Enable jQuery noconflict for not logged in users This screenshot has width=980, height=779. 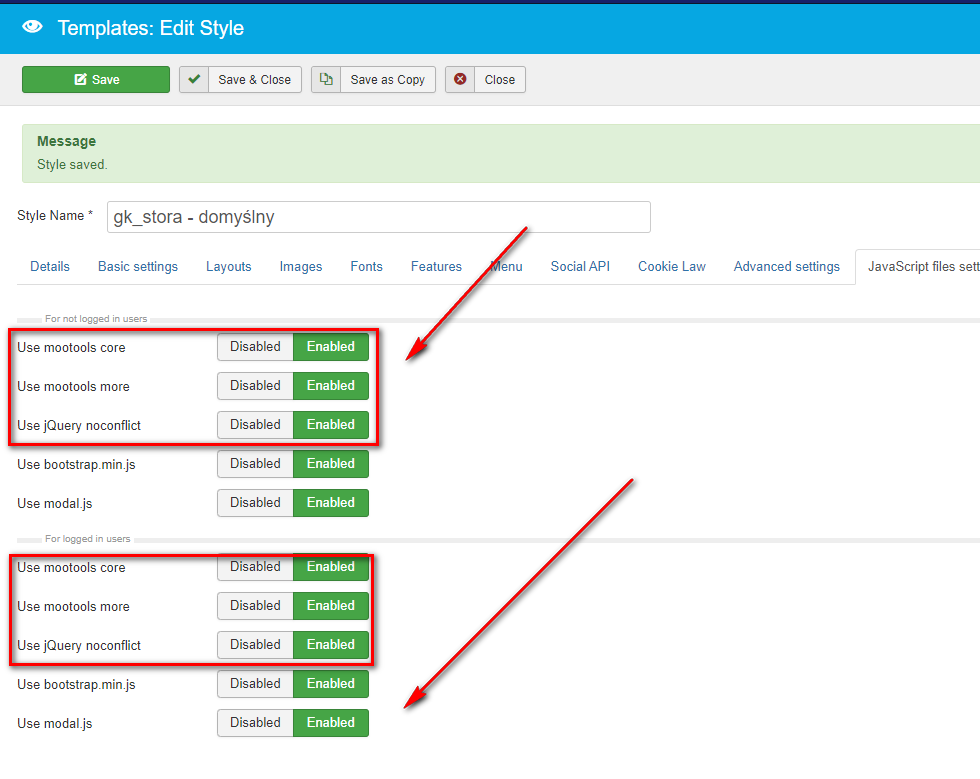pyautogui.click(x=331, y=425)
